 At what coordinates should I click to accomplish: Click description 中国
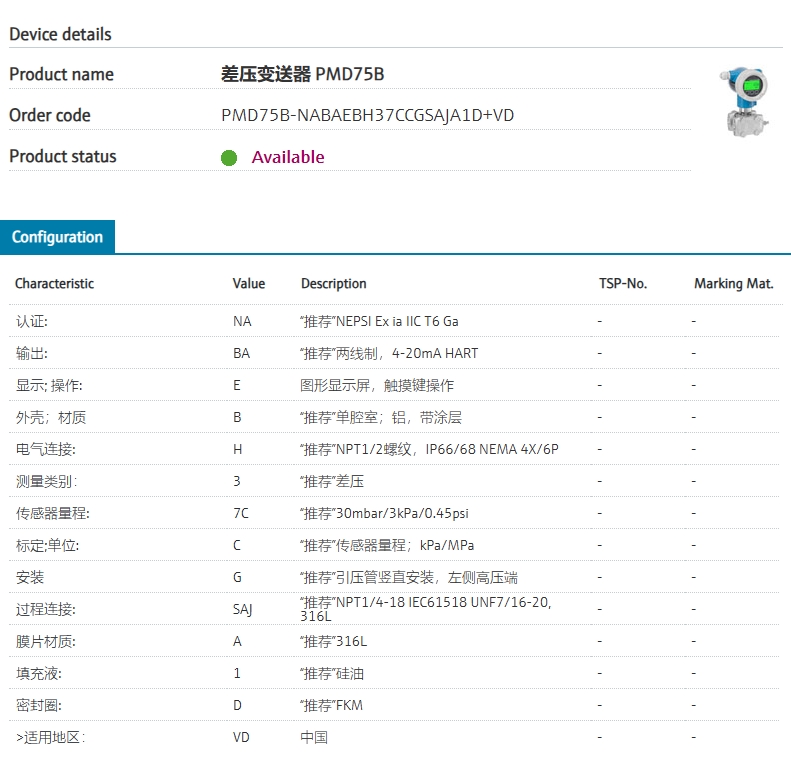pos(314,738)
